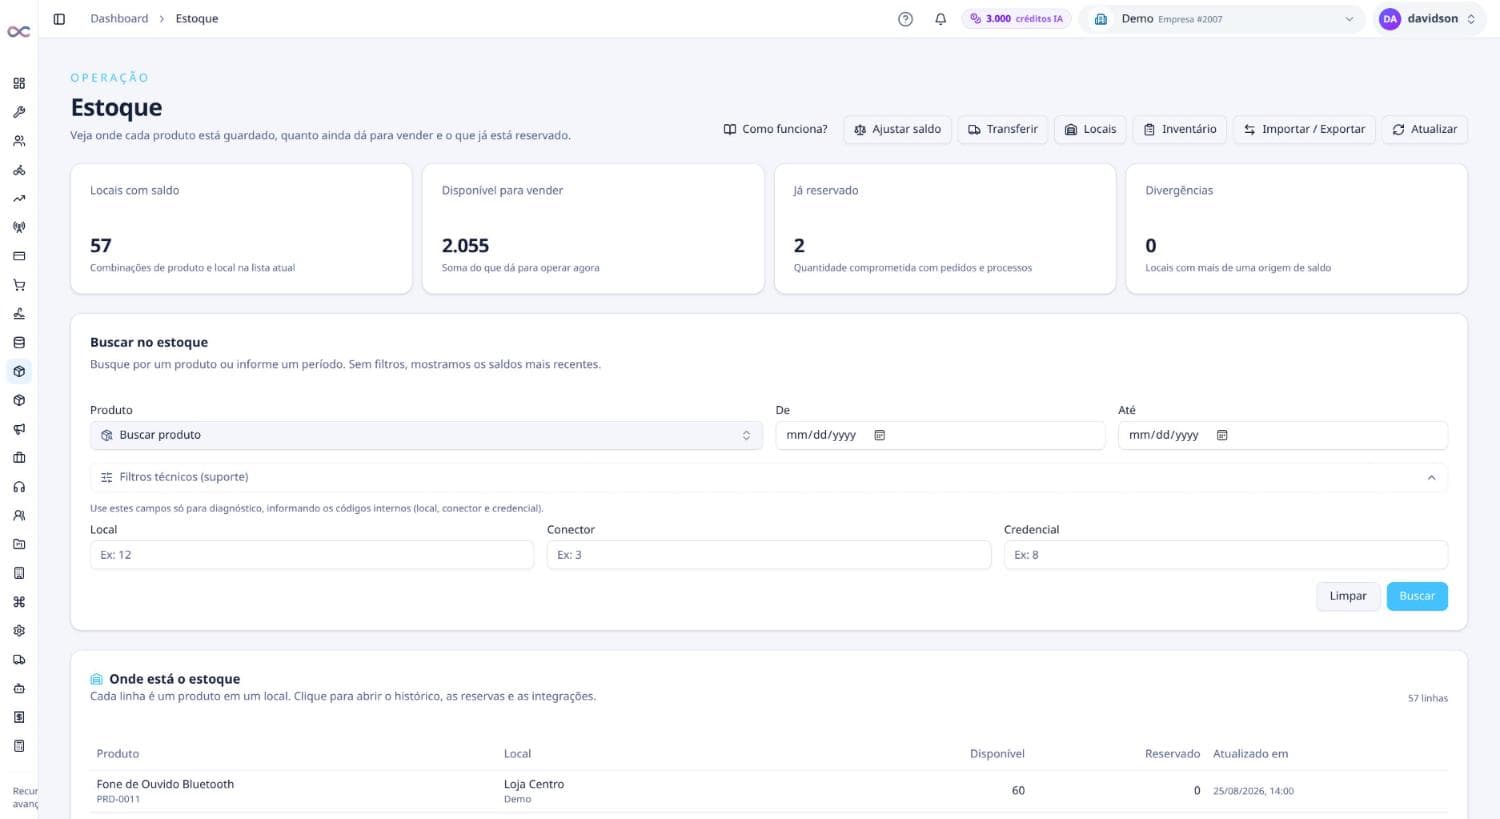Click Ajustar saldo button
Screen dimensions: 1500x819
[x=897, y=129]
